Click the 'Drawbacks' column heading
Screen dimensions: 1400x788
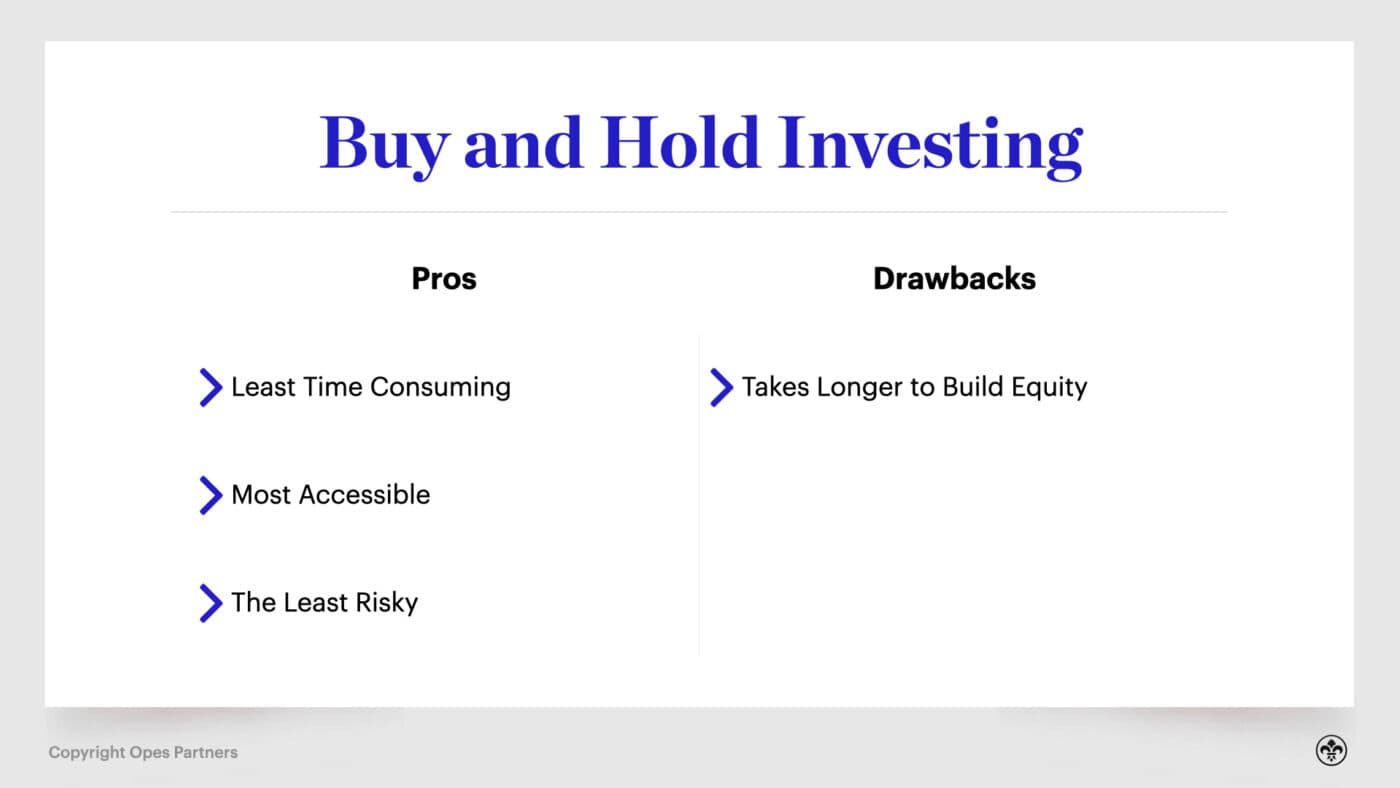(954, 278)
